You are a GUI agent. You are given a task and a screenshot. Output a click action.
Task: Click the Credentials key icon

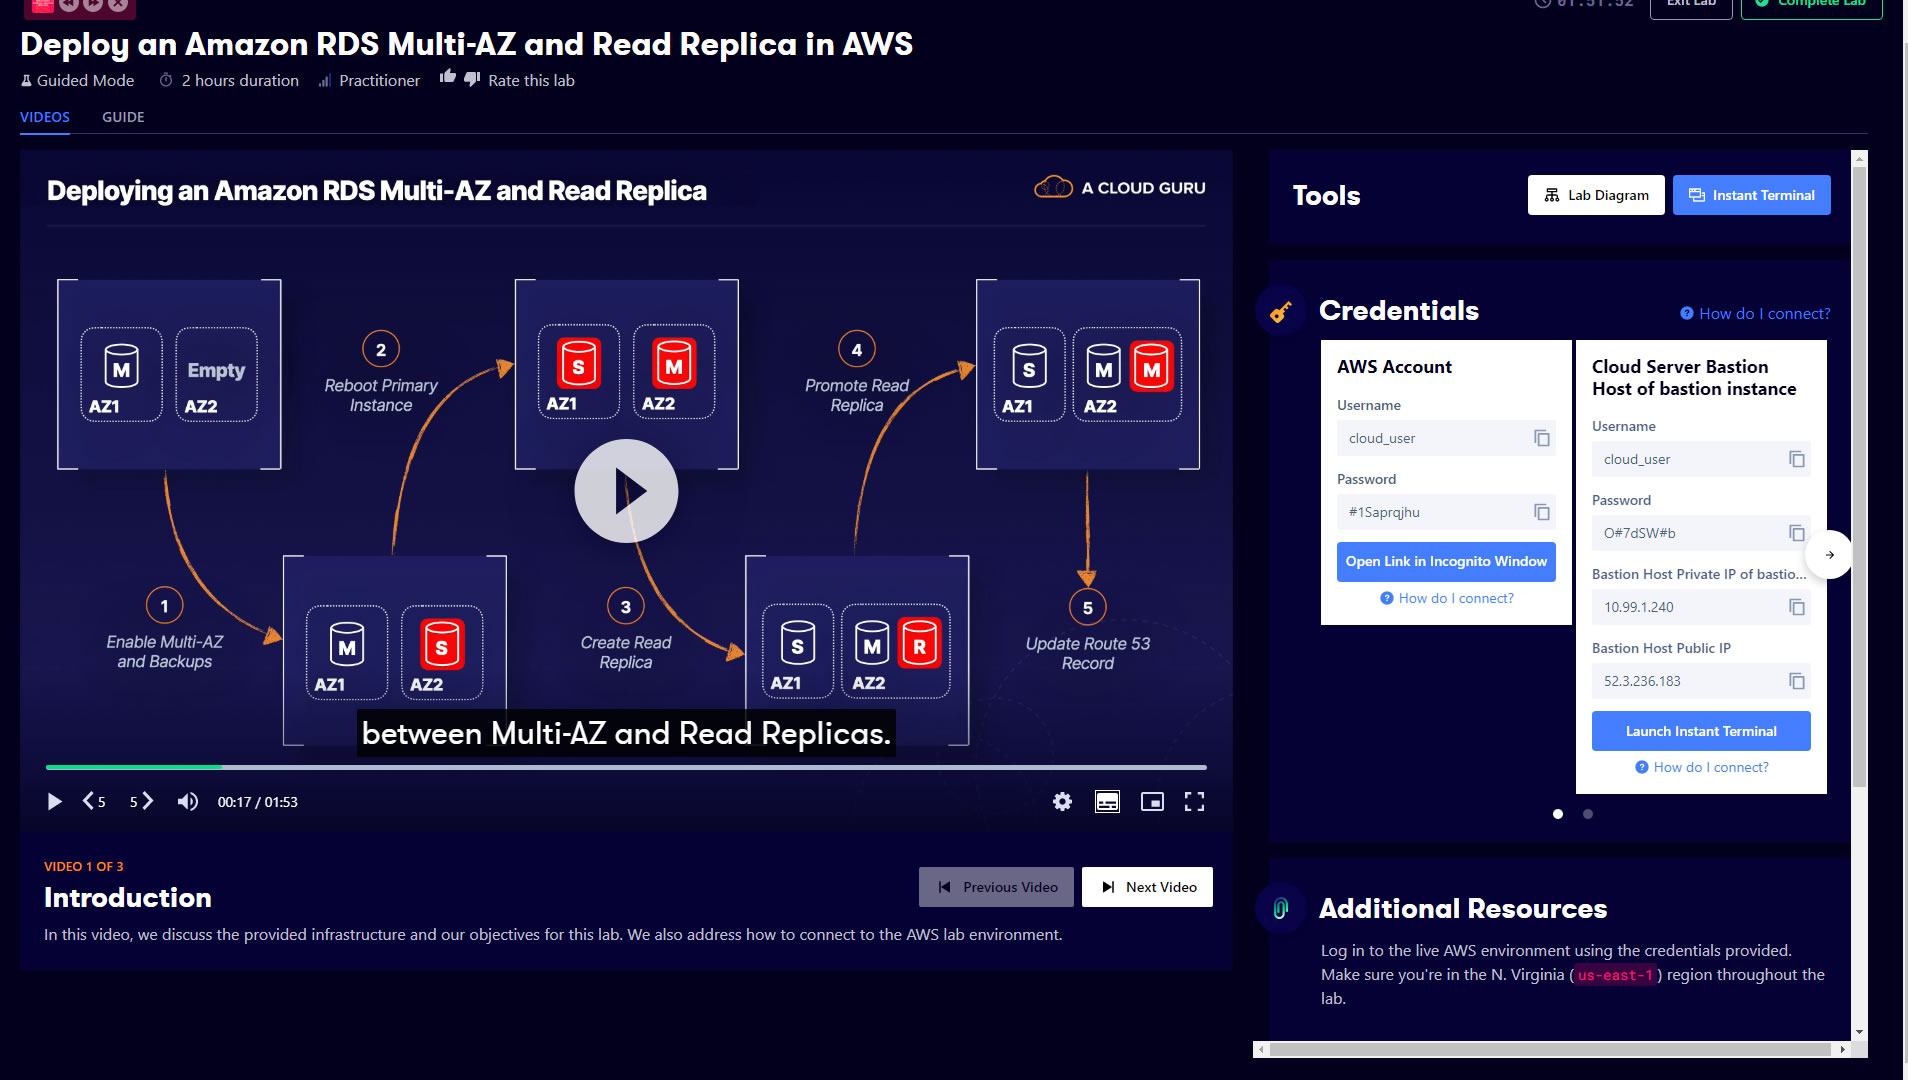[1280, 311]
